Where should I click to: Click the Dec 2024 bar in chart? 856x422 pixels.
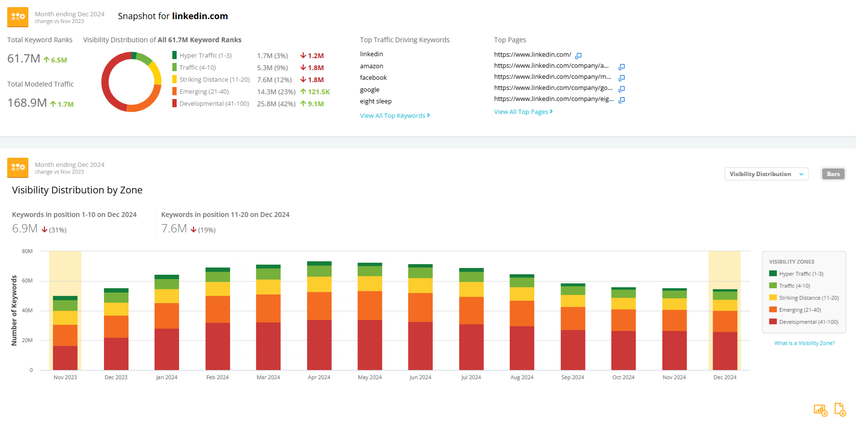725,330
